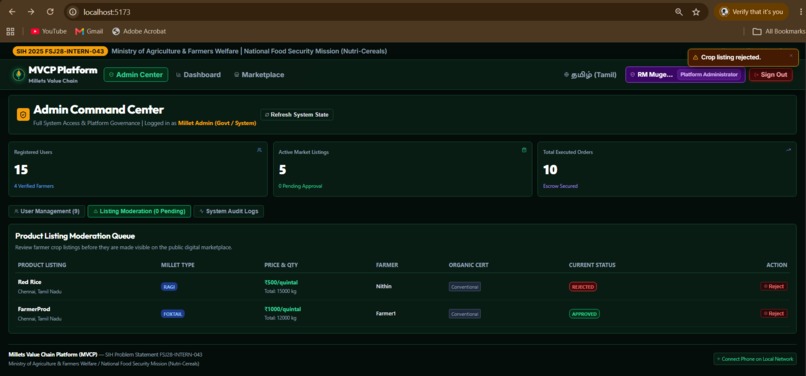806x376 pixels.
Task: Open the Marketplace nav item
Action: click(x=259, y=75)
